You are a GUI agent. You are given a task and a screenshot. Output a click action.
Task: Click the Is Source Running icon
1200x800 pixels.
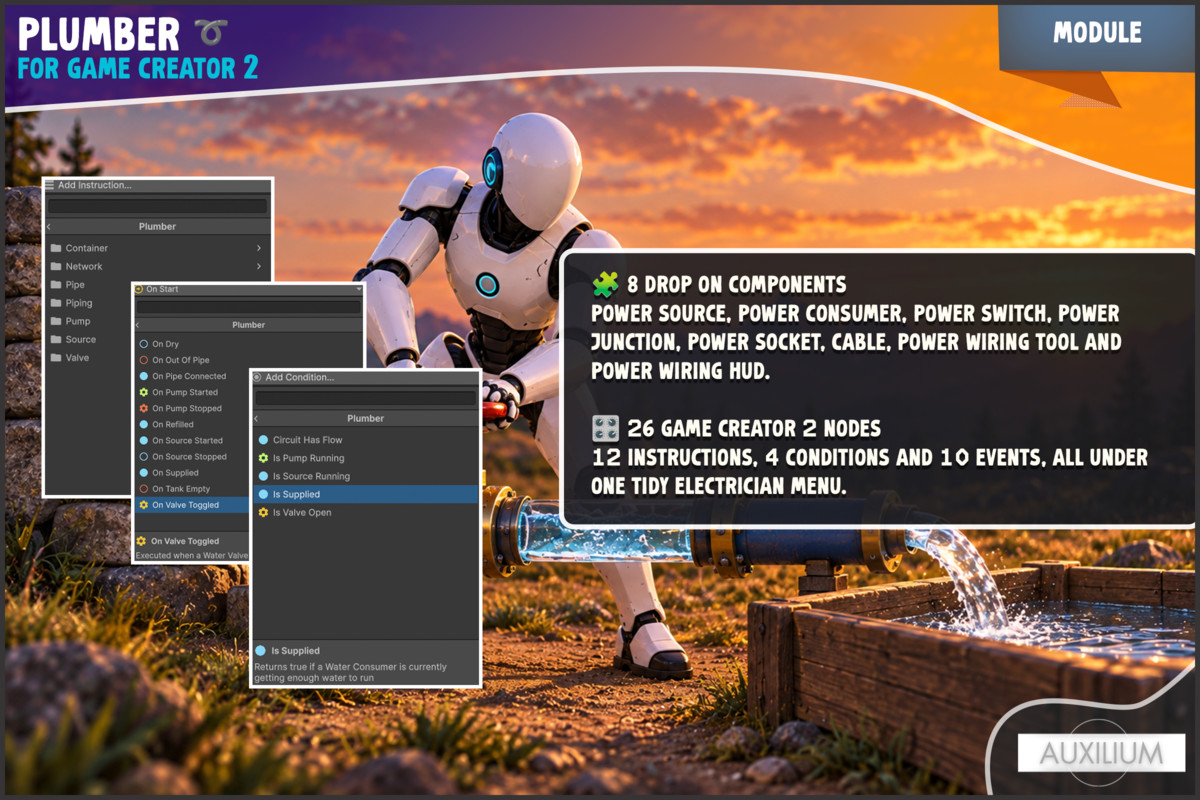(x=263, y=476)
